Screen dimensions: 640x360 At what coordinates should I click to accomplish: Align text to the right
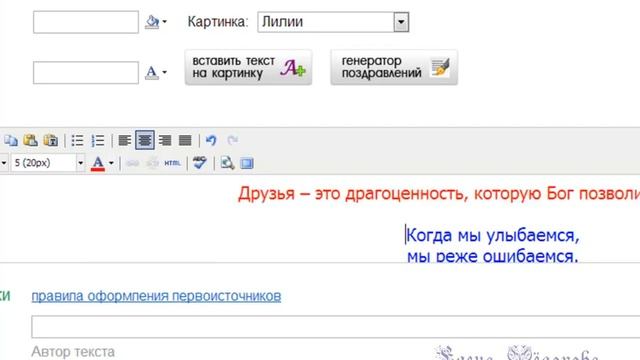click(165, 140)
